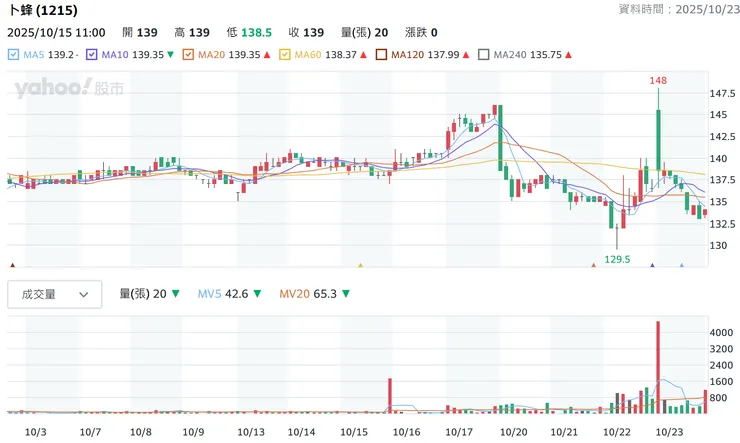740x443 pixels.
Task: Click the 130 price axis label
Action: (x=718, y=246)
